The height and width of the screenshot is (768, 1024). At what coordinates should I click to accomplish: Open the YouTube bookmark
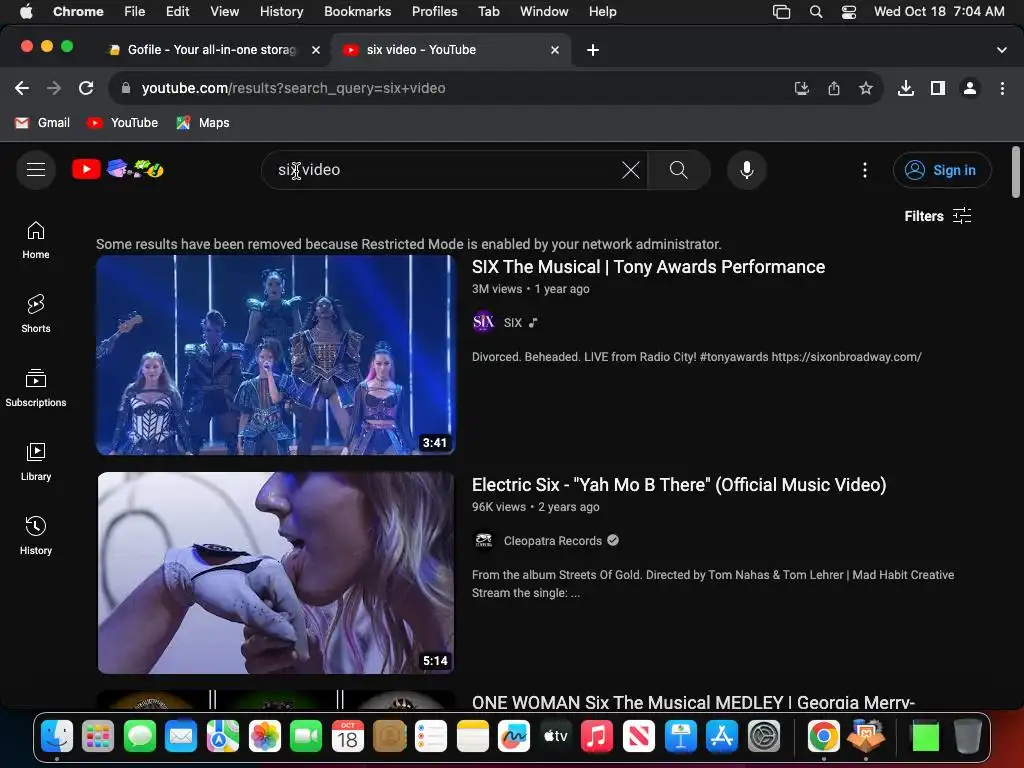(x=123, y=123)
